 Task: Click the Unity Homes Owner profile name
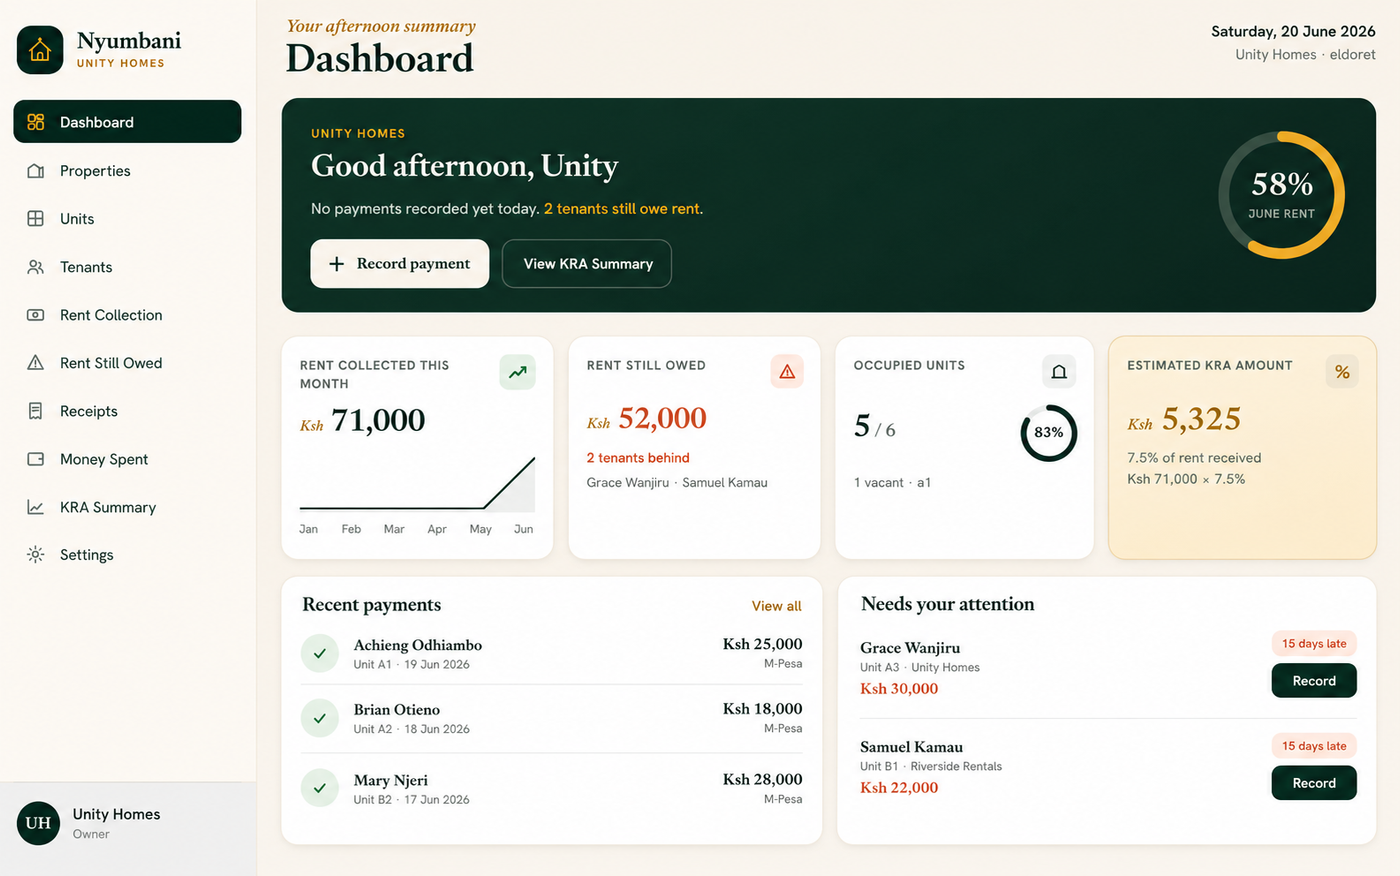[116, 814]
